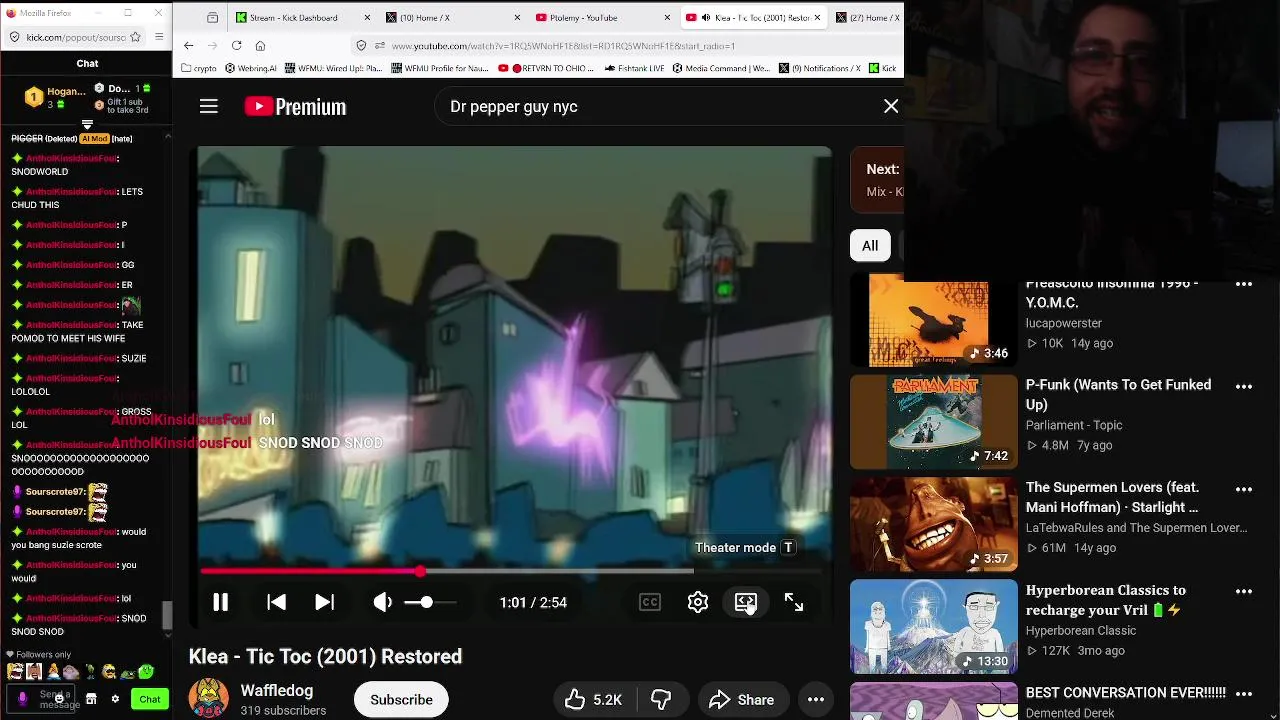Reload the YouTube page
This screenshot has width=1280, height=720.
[x=236, y=46]
